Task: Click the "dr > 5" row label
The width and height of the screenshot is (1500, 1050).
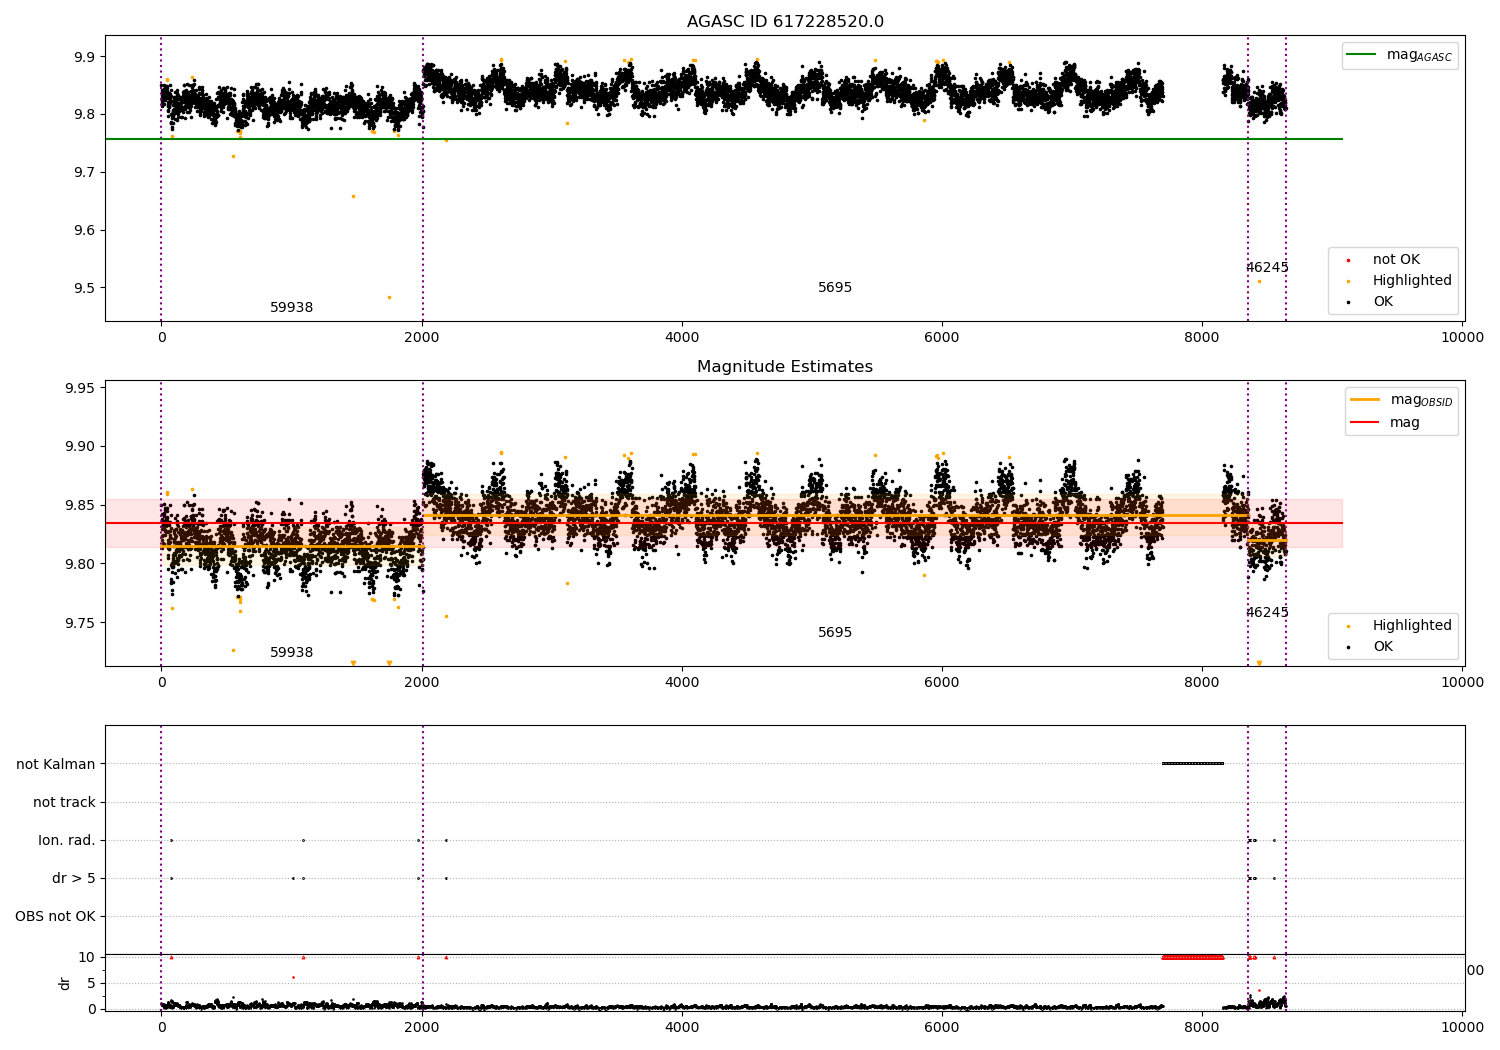Action: 74,879
